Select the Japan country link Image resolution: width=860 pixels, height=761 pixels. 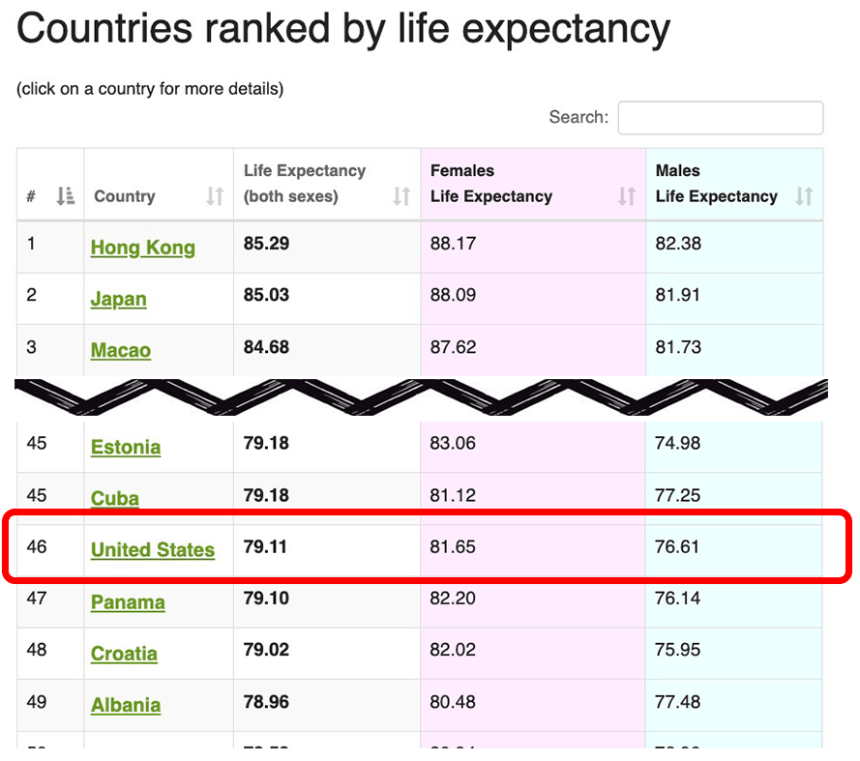point(118,299)
